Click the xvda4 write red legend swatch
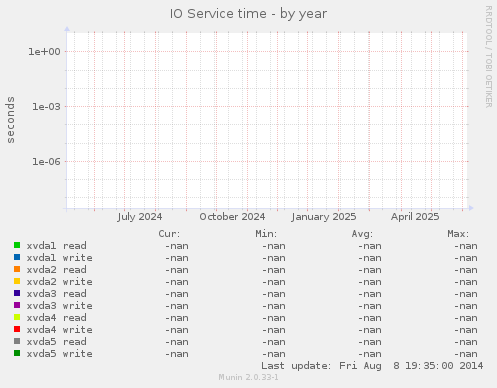 (17, 329)
